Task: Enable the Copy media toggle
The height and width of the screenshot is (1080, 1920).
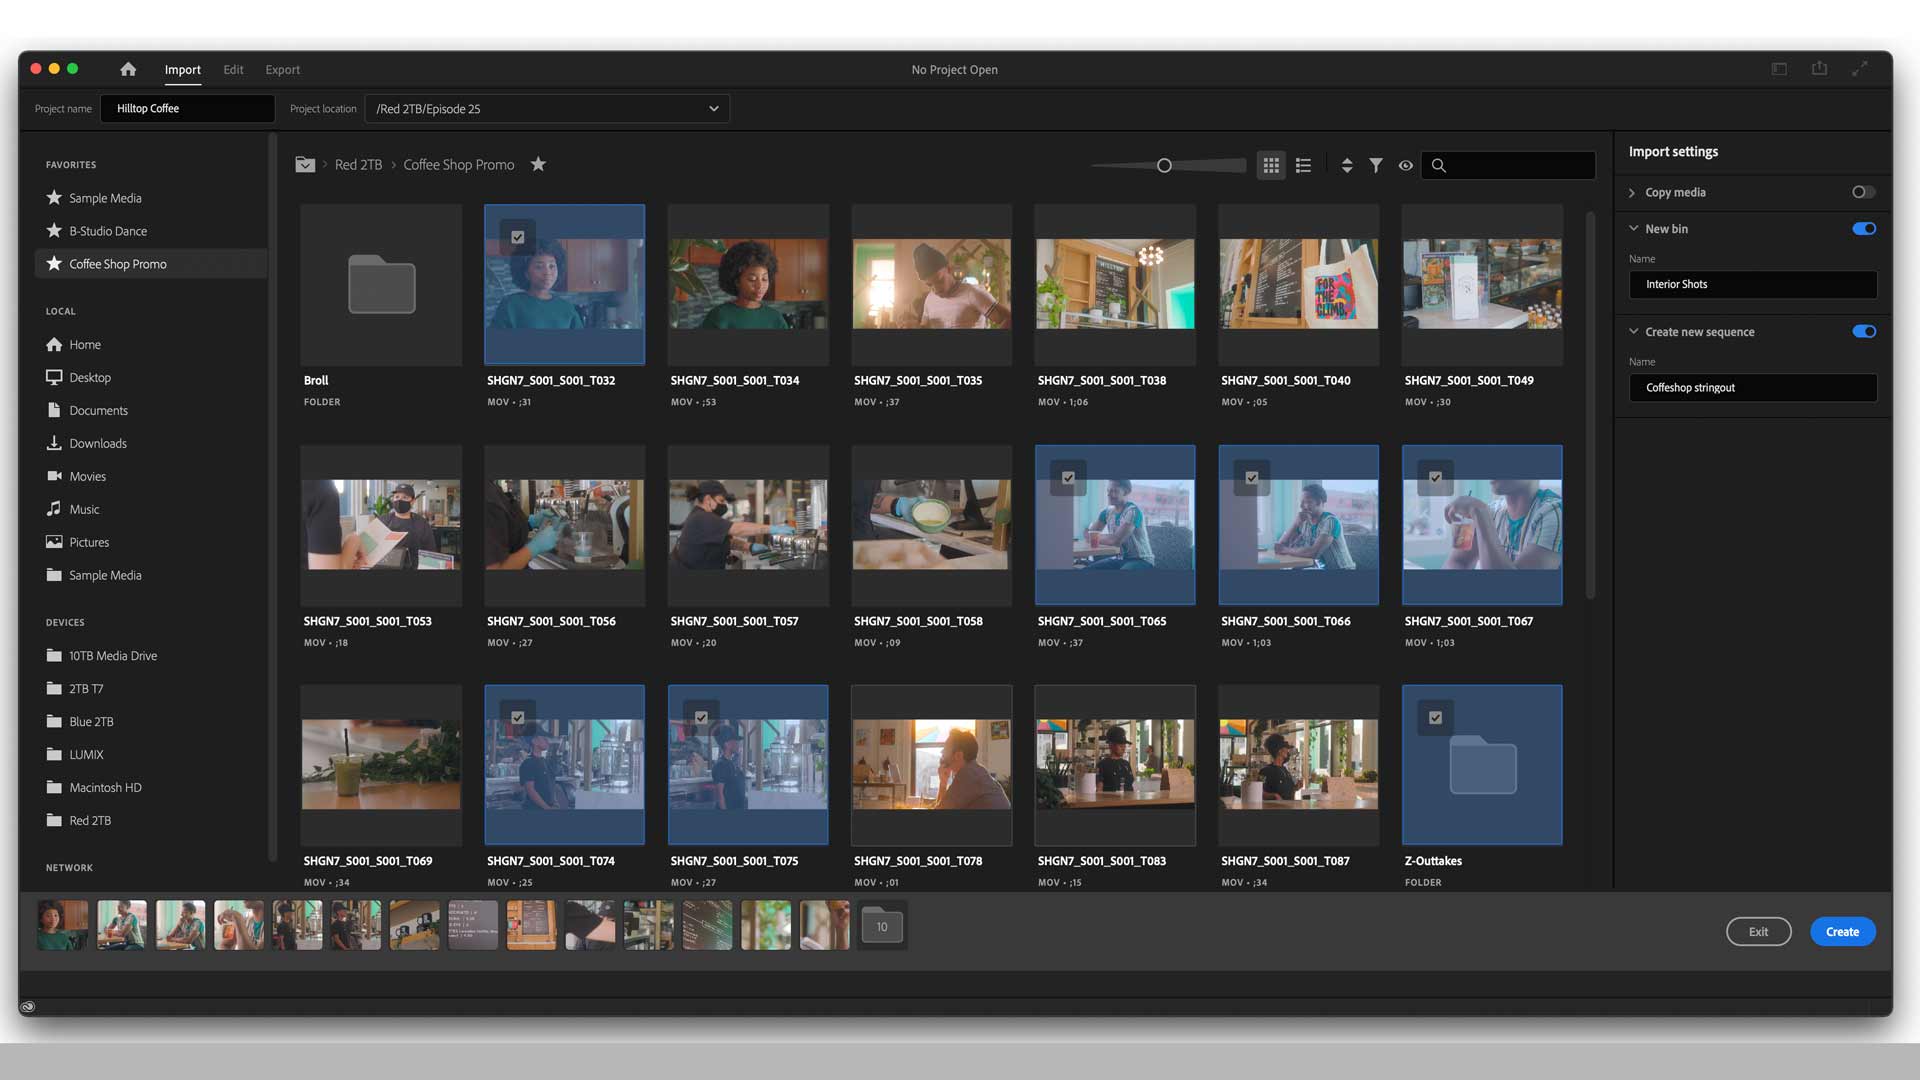Action: pos(1862,192)
